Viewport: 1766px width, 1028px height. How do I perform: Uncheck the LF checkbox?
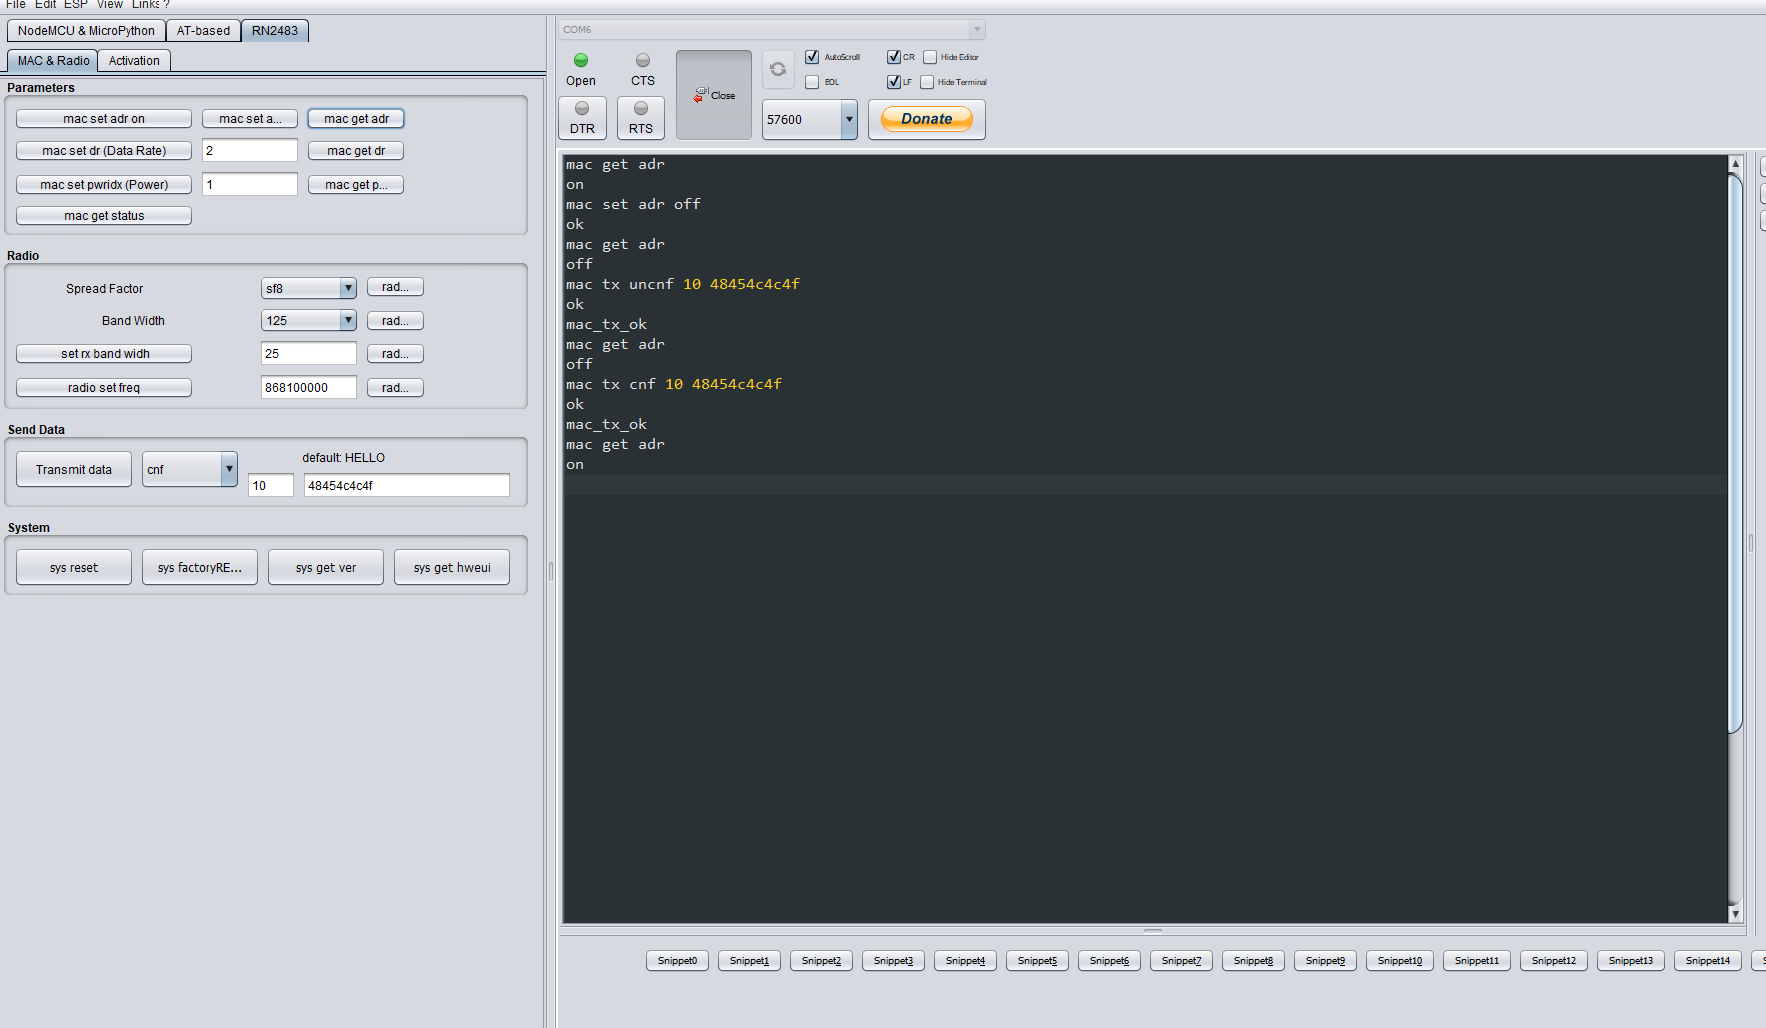coord(894,82)
